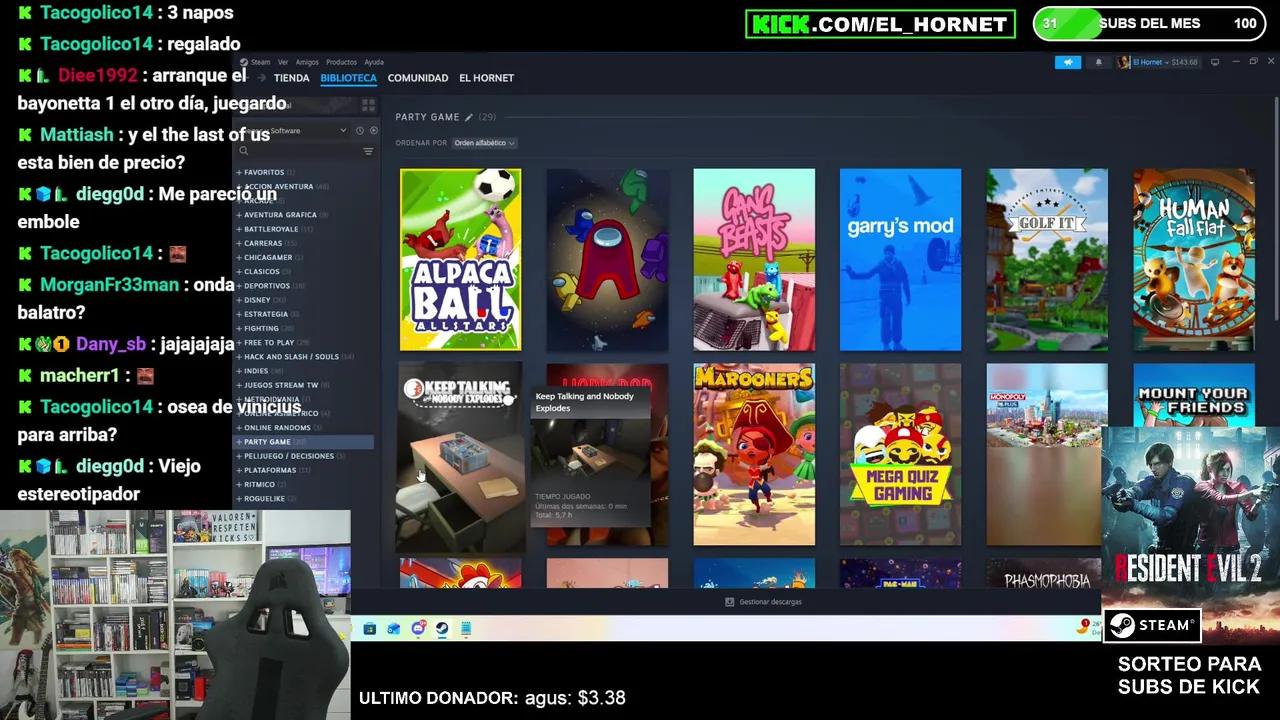Image resolution: width=1280 pixels, height=720 pixels.
Task: Open the EL HORNET profile tab
Action: (x=486, y=78)
